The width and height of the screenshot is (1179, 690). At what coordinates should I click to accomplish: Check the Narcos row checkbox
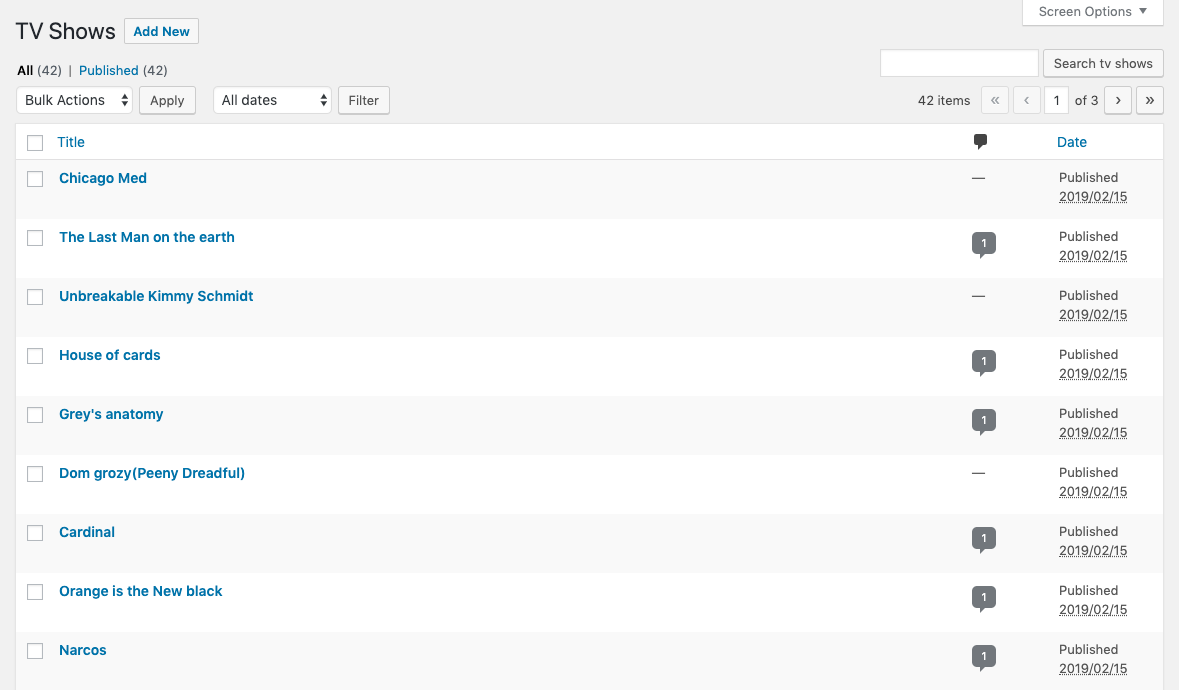[35, 651]
